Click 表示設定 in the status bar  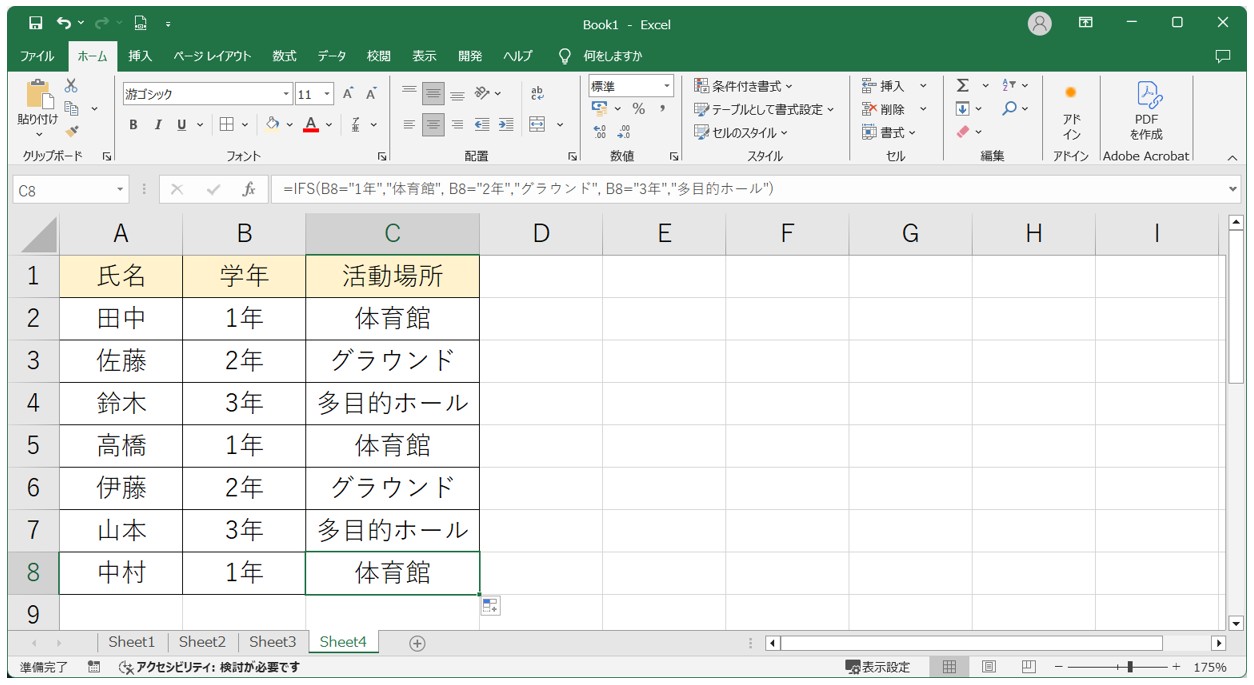point(878,667)
